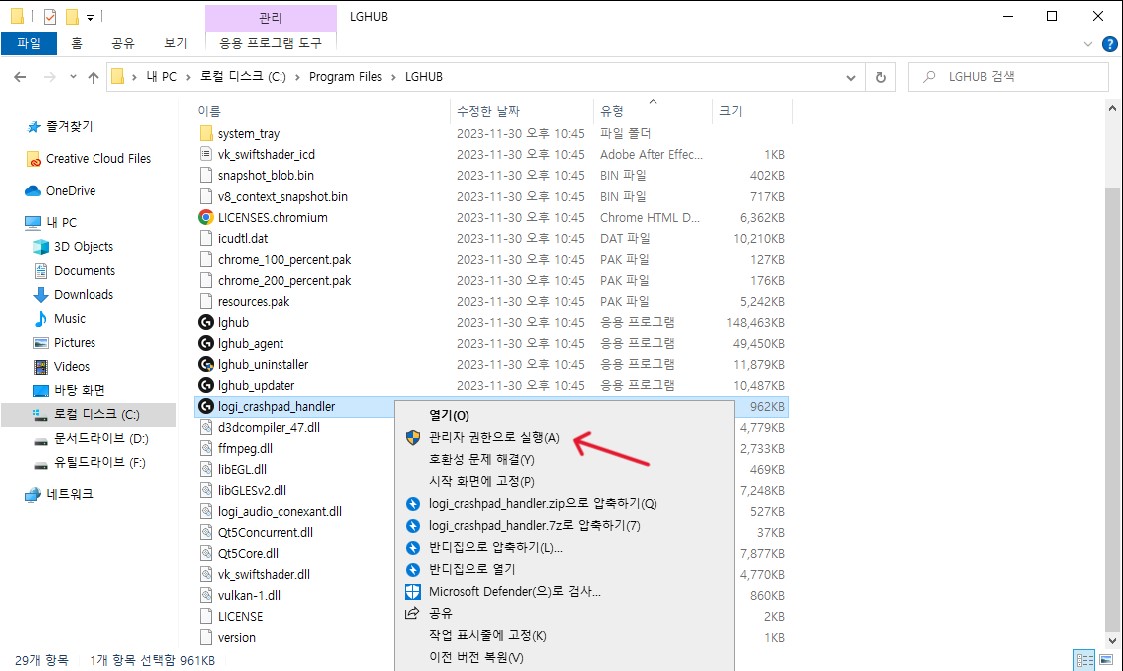The image size is (1123, 671).
Task: Open the 보기 ribbon tab
Action: 175,43
